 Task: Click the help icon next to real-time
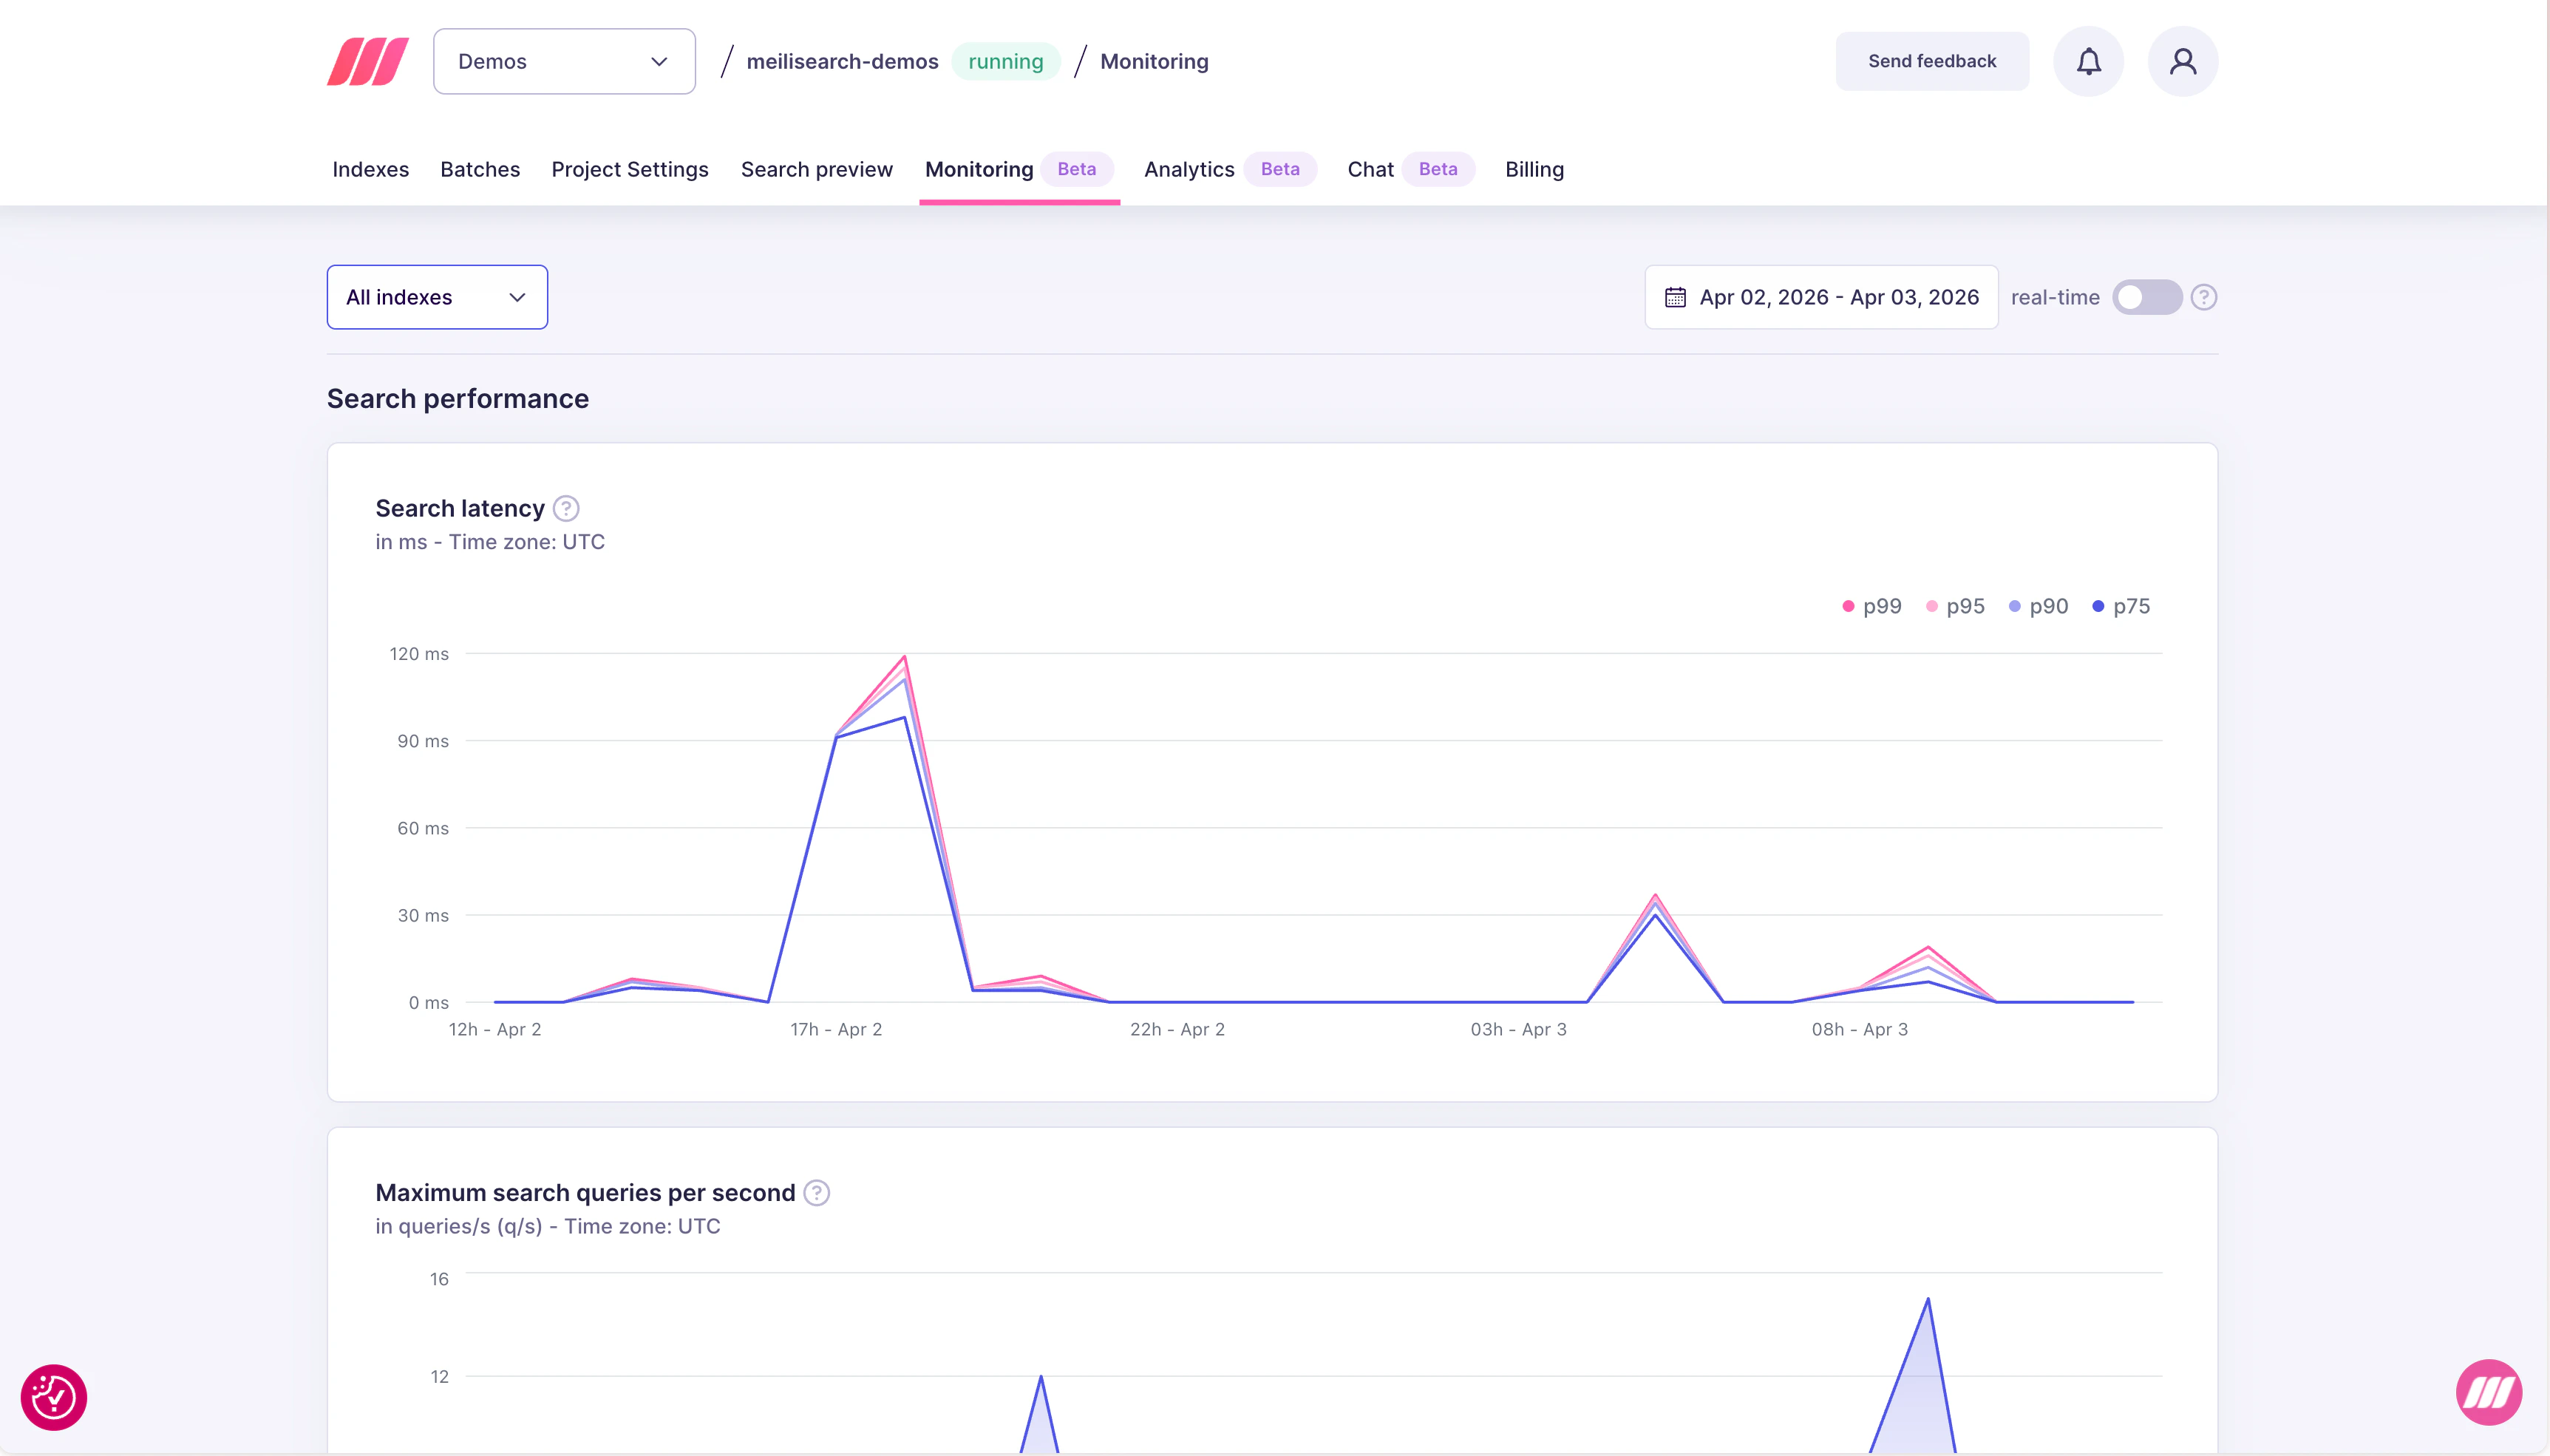point(2205,297)
